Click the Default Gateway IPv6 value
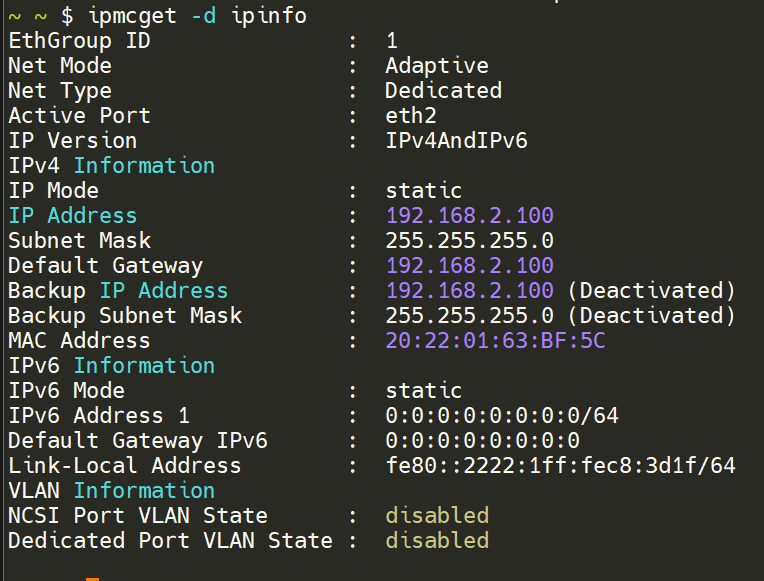This screenshot has width=764, height=581. [482, 441]
